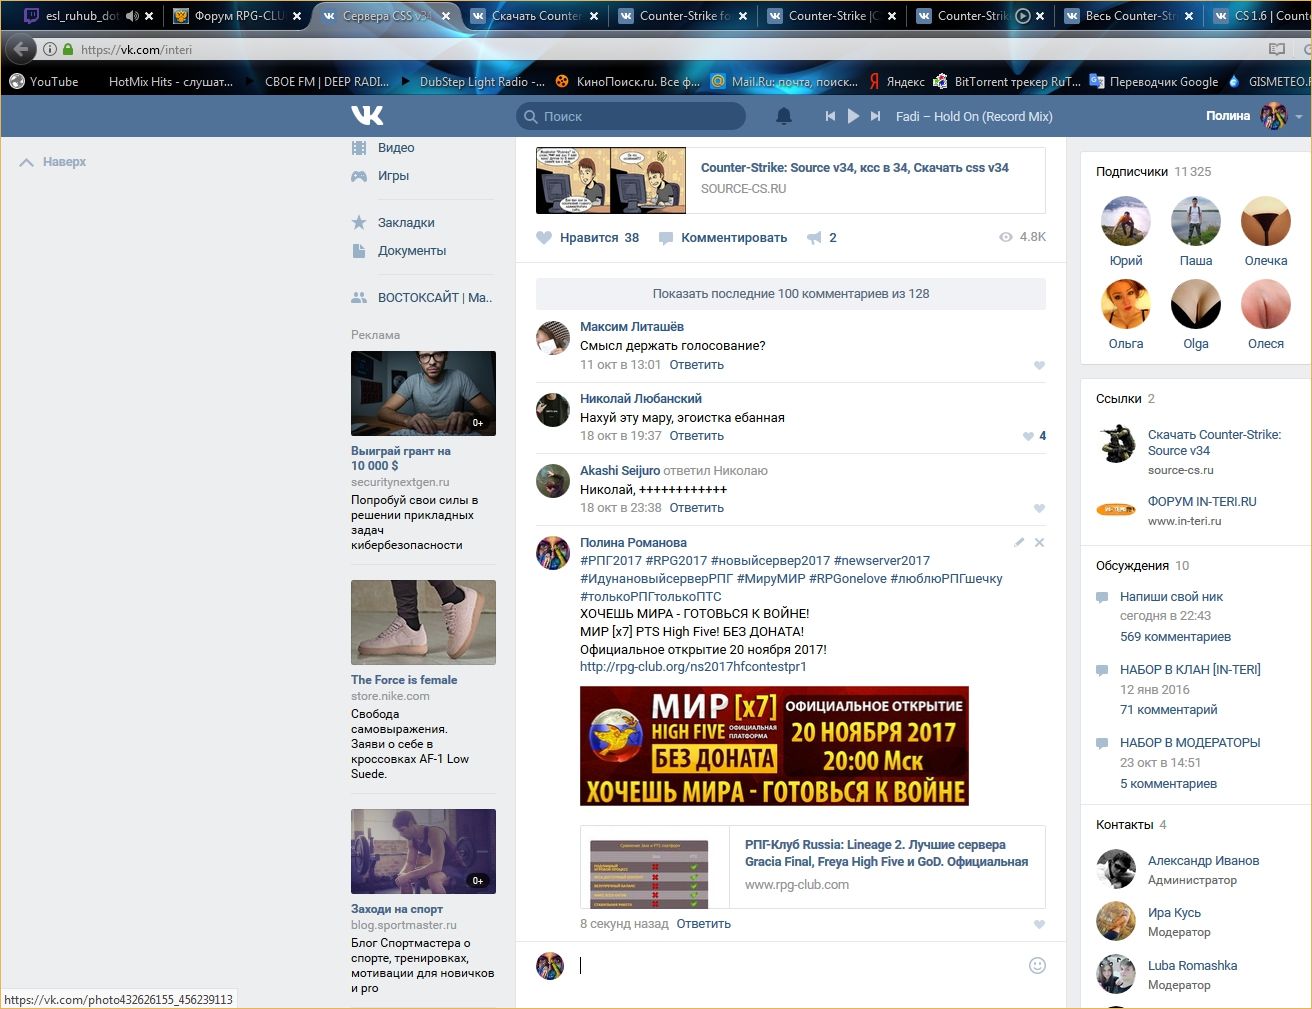Open the emoji smiley picker
This screenshot has width=1312, height=1009.
point(1037,965)
